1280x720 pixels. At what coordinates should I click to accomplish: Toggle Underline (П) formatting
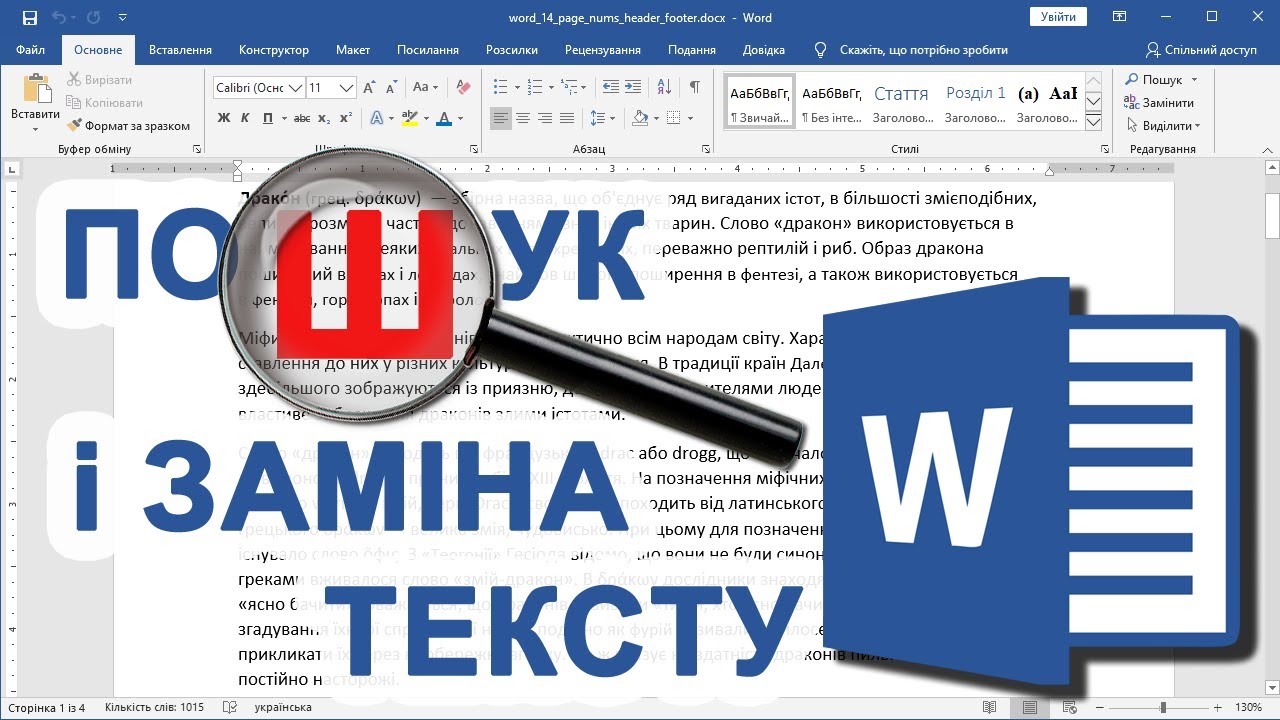(267, 118)
